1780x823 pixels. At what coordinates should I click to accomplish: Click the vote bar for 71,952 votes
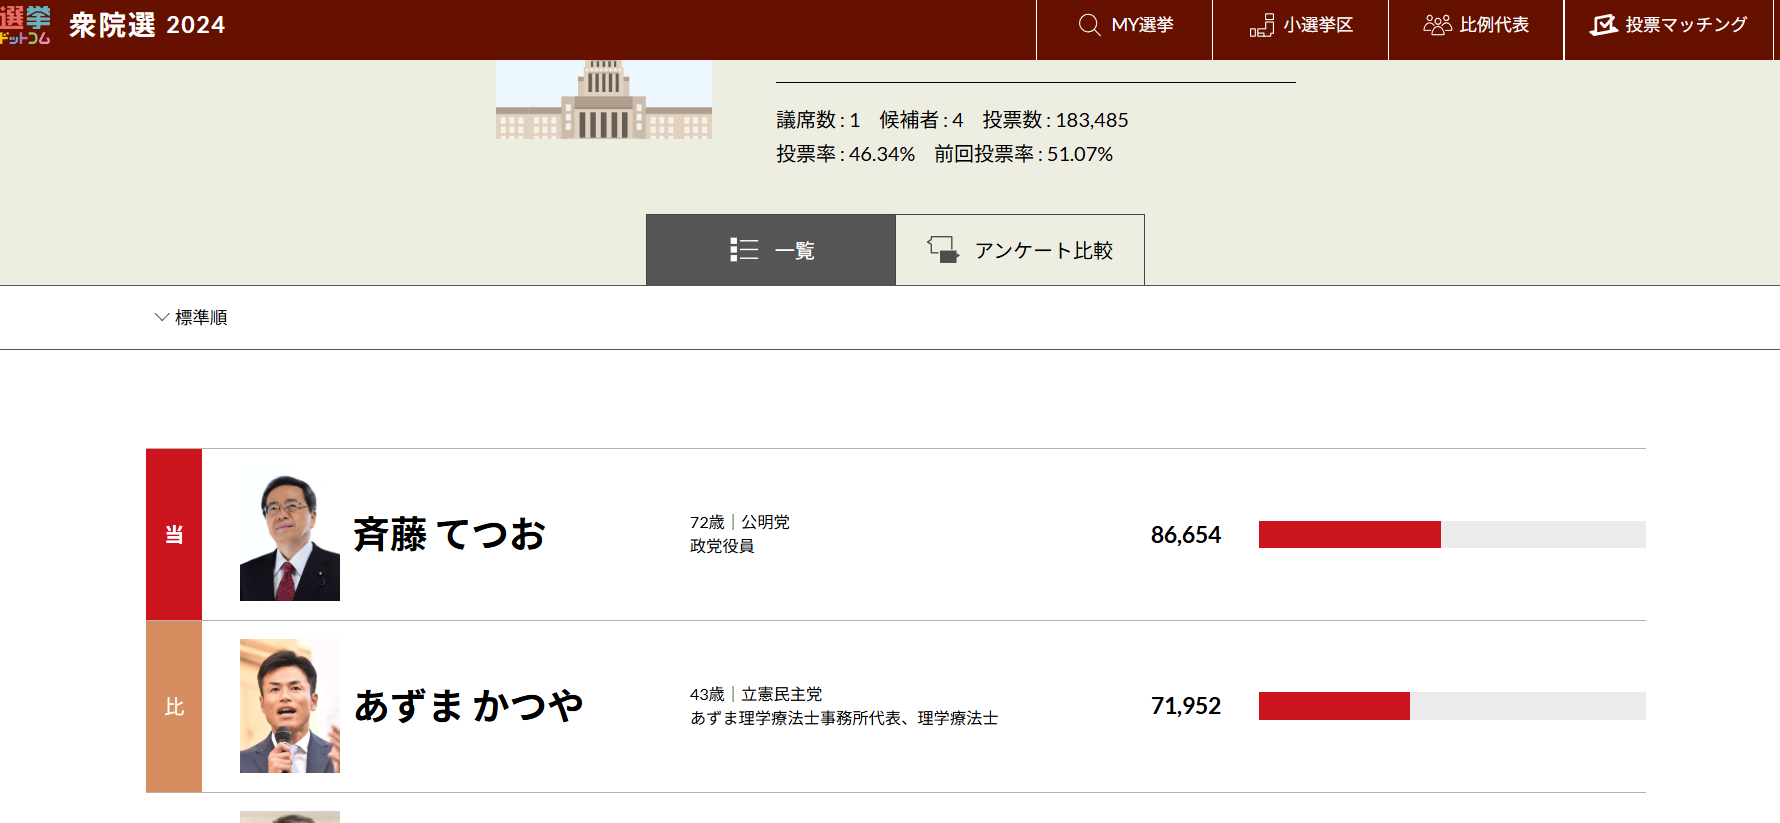tap(1451, 706)
